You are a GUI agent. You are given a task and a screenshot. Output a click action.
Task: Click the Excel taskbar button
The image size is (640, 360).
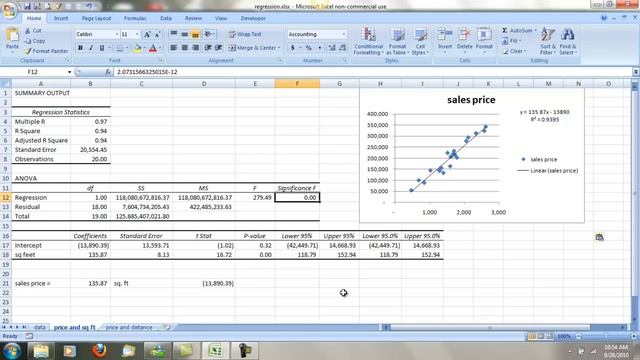(215, 350)
